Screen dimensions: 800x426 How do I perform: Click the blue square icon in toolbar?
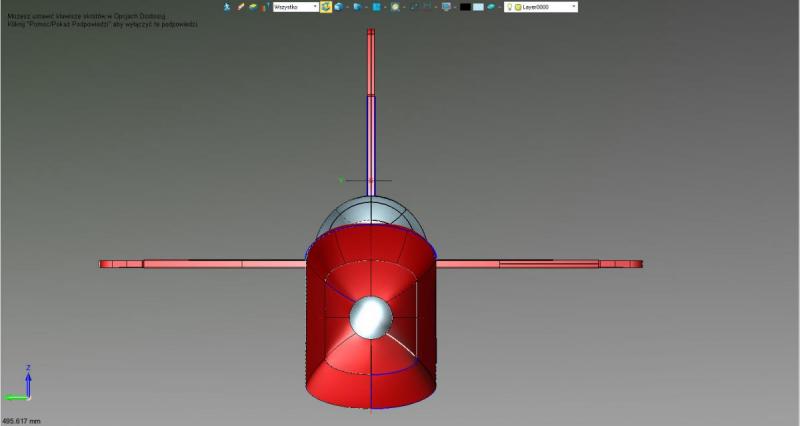click(376, 7)
